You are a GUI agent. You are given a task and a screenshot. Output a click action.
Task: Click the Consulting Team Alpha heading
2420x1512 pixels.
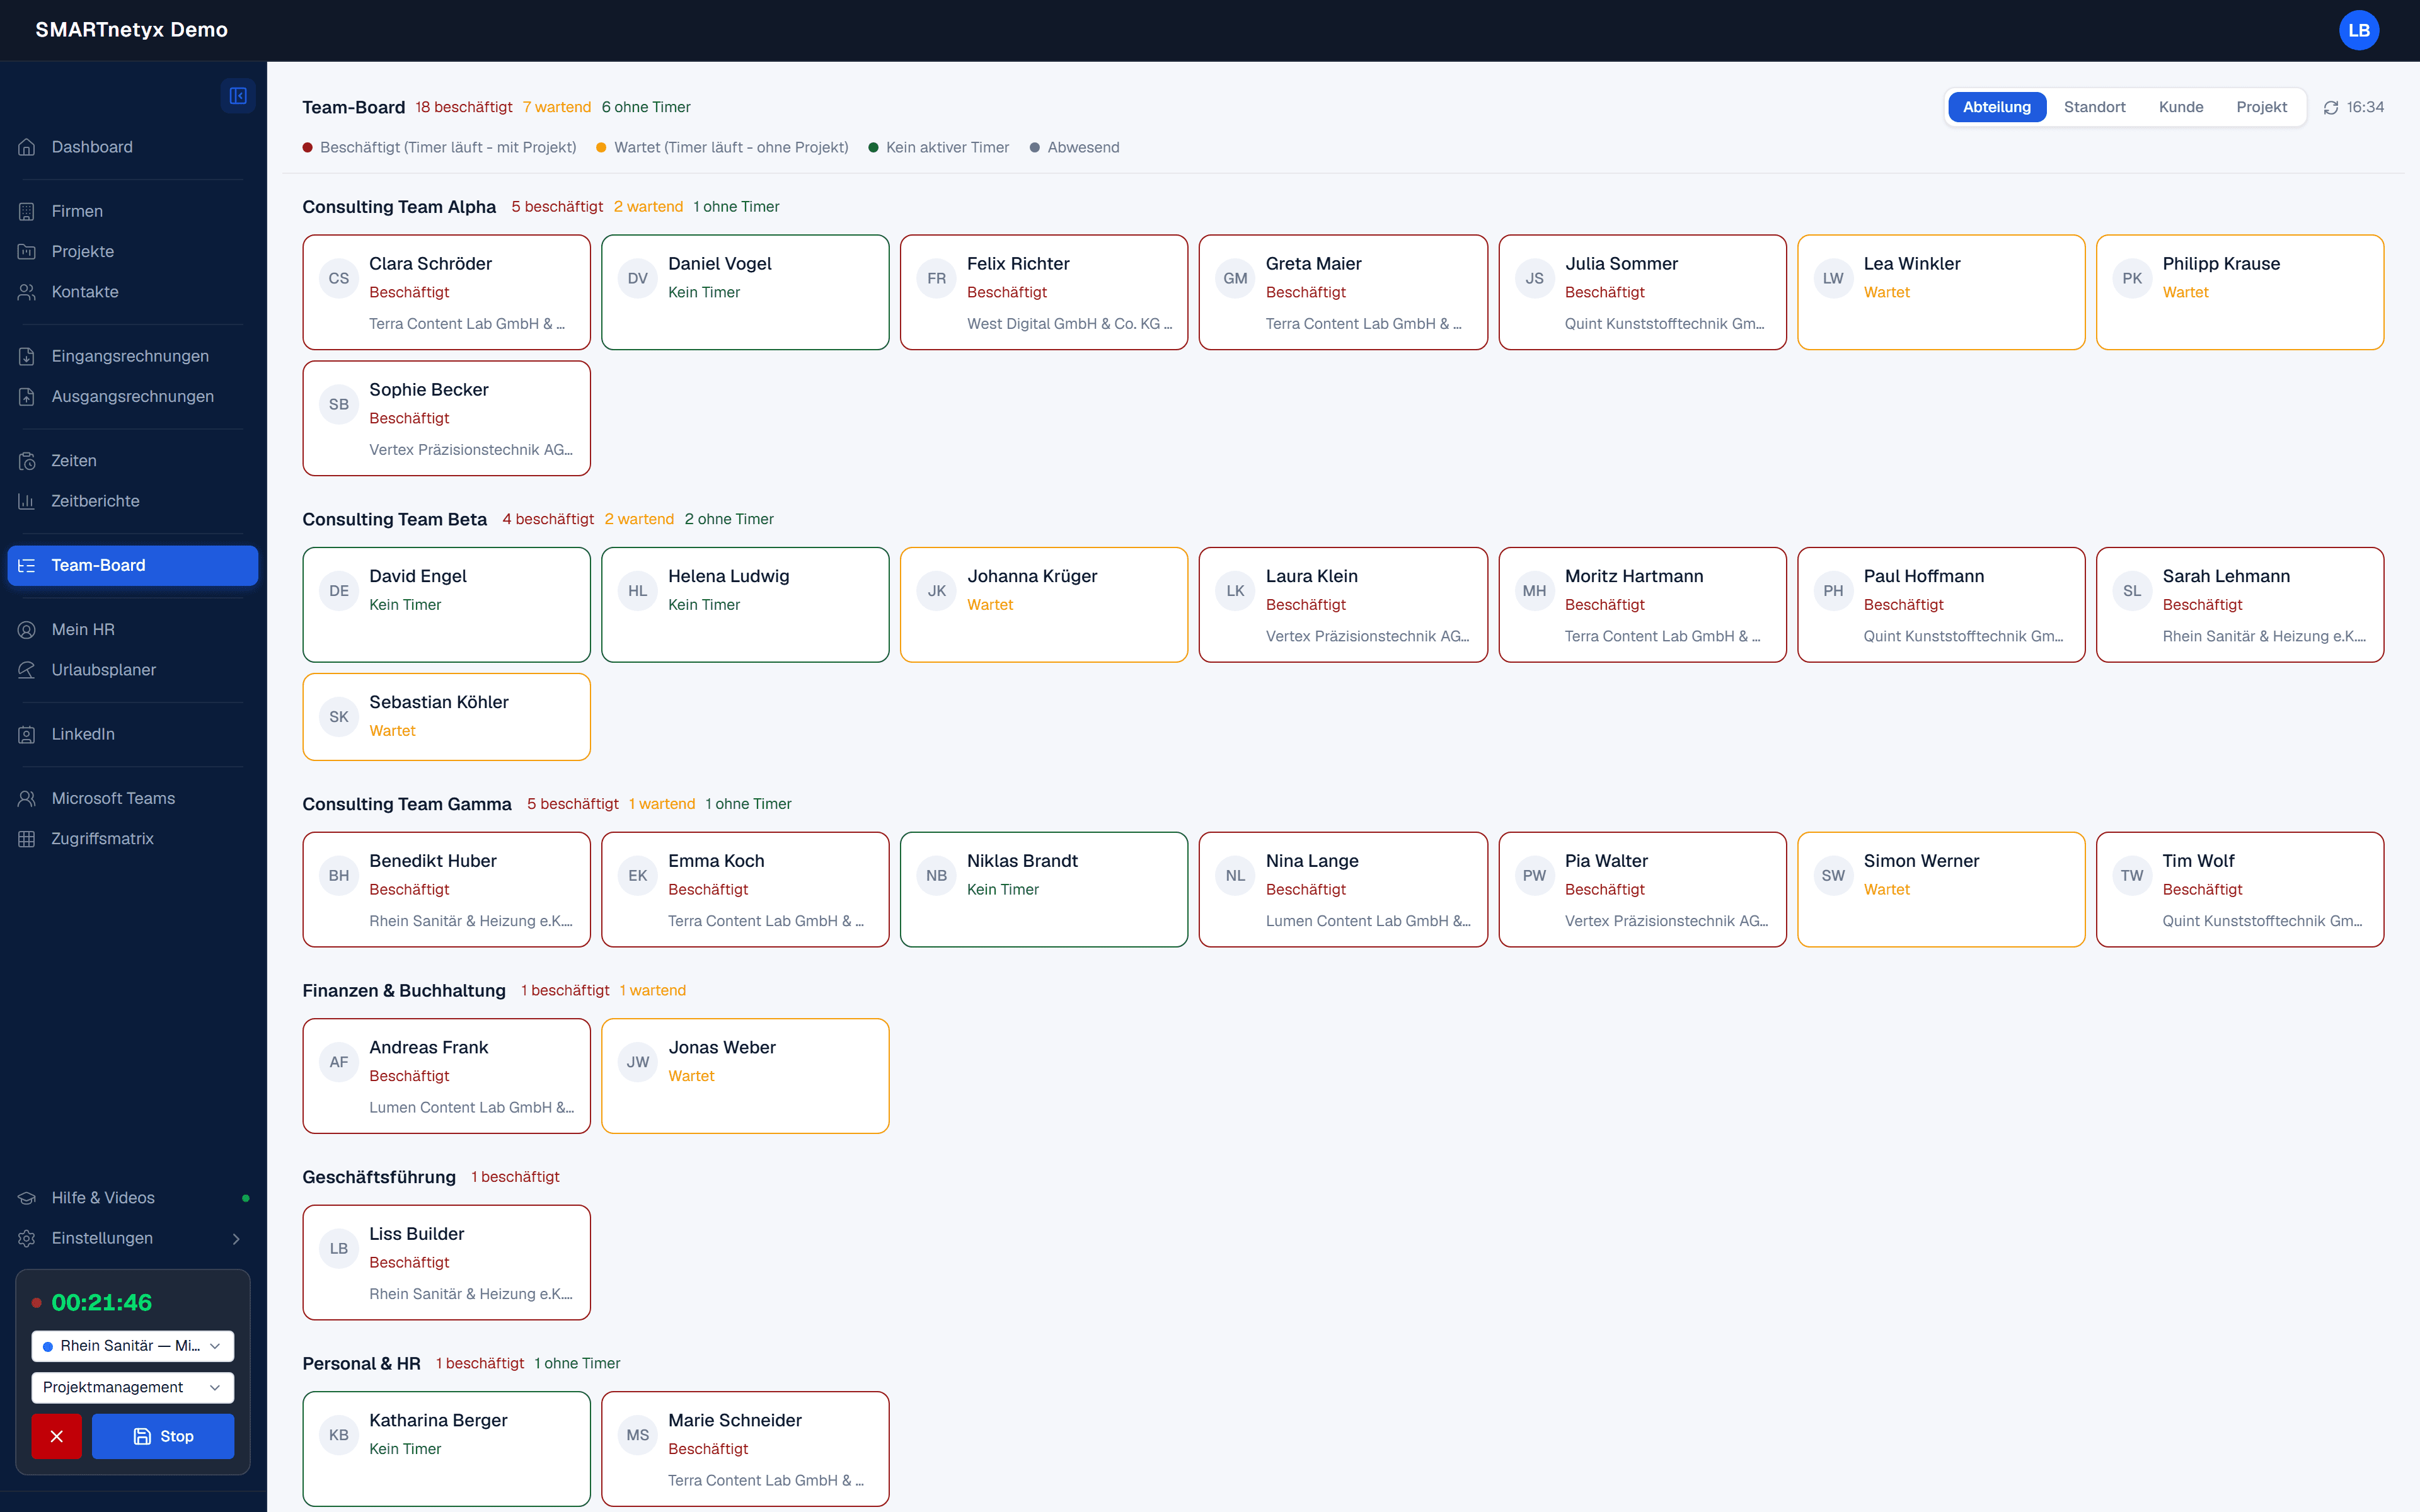click(399, 207)
